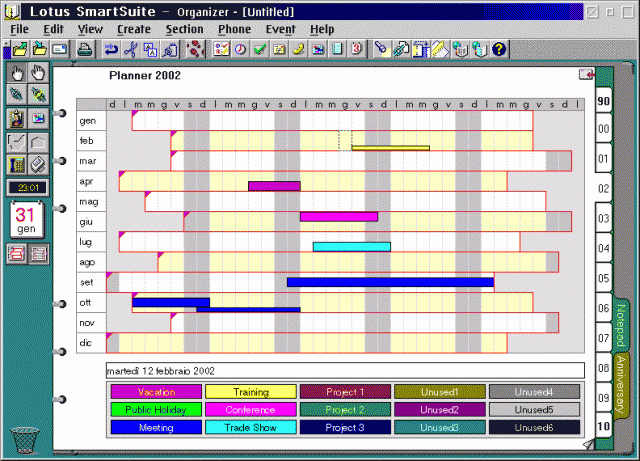Click the Paste clipboard toolbar icon
This screenshot has width=640, height=461.
(170, 49)
